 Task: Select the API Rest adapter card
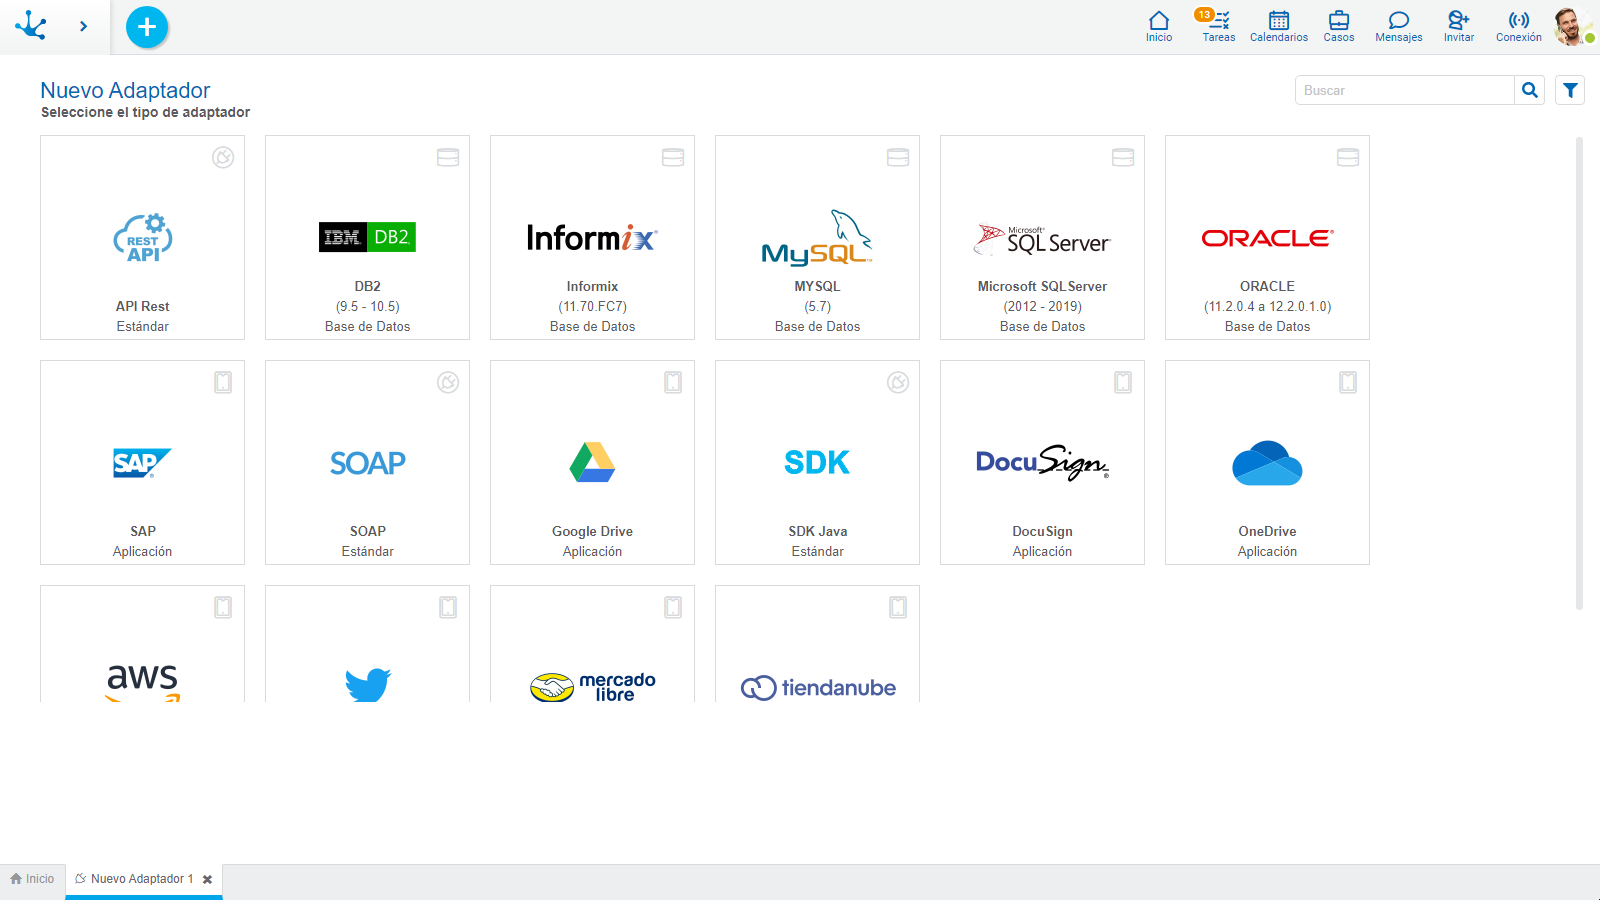(x=143, y=238)
